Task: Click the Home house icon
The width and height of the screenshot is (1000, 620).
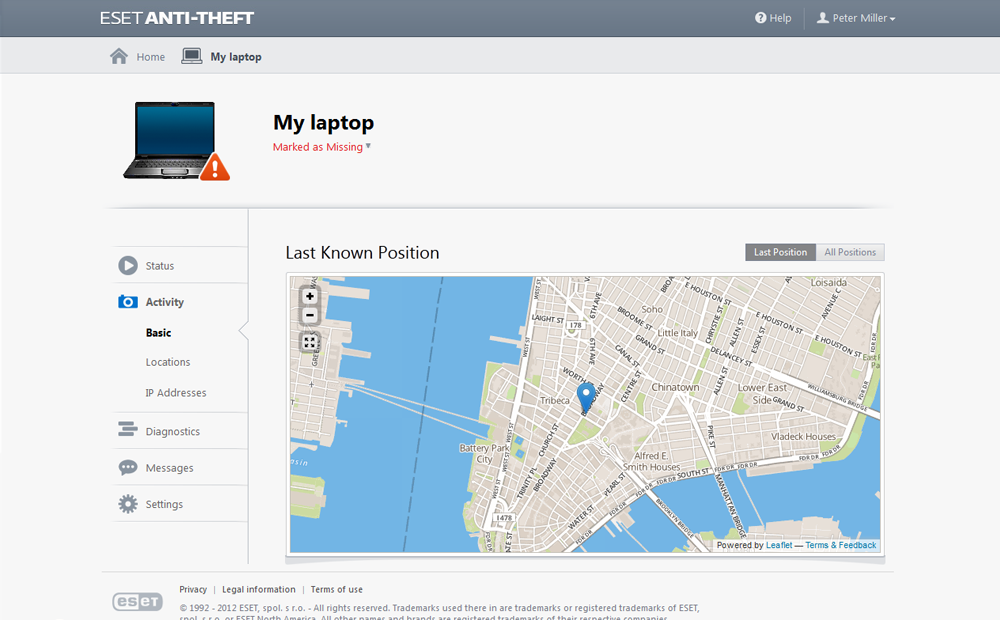Action: pos(119,56)
